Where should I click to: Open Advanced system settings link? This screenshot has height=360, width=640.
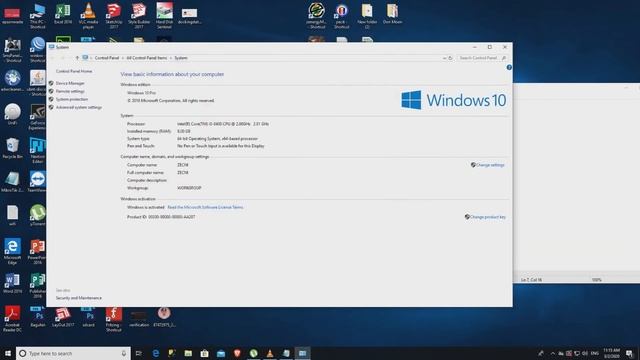pos(79,107)
